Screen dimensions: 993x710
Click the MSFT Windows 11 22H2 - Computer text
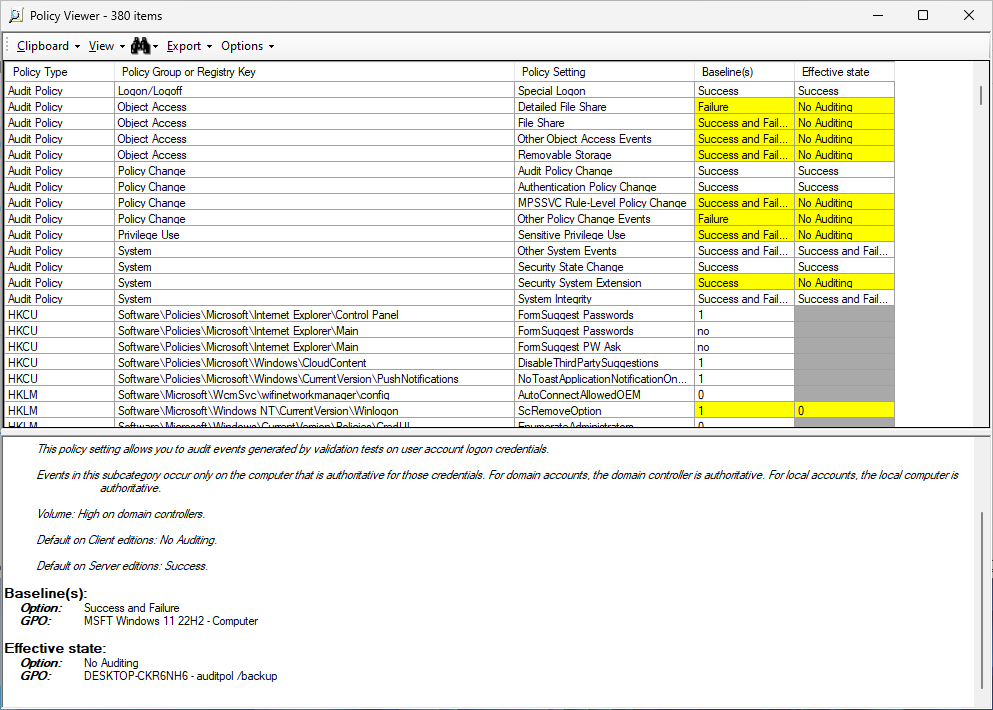[x=171, y=621]
